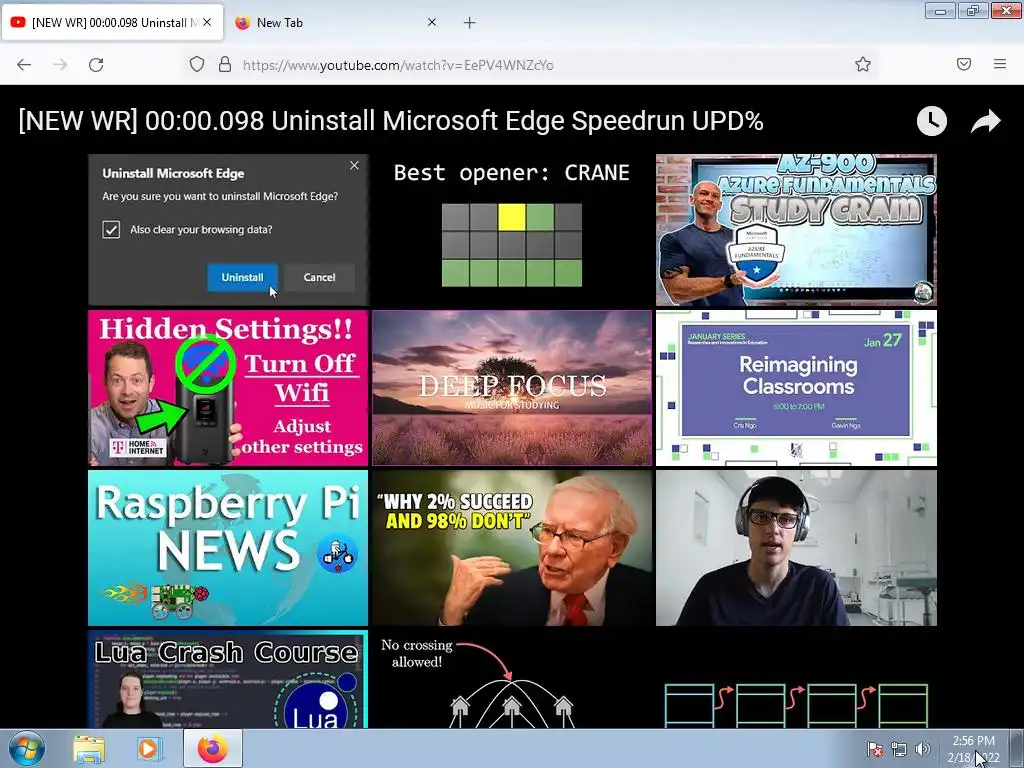Bookmark this page with the star icon
The width and height of the screenshot is (1024, 768).
863,65
